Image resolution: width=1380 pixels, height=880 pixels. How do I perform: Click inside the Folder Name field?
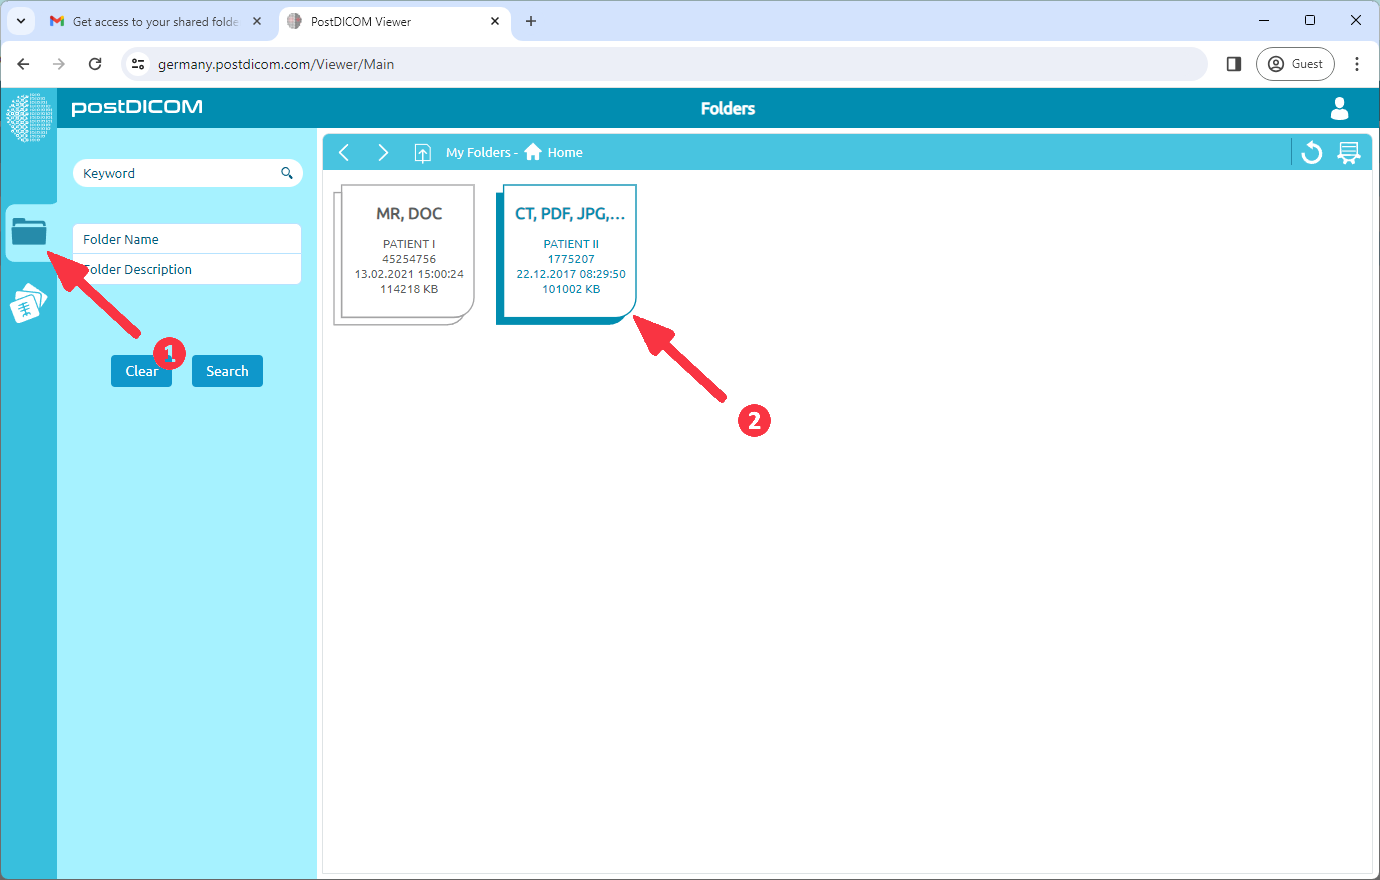tap(187, 239)
